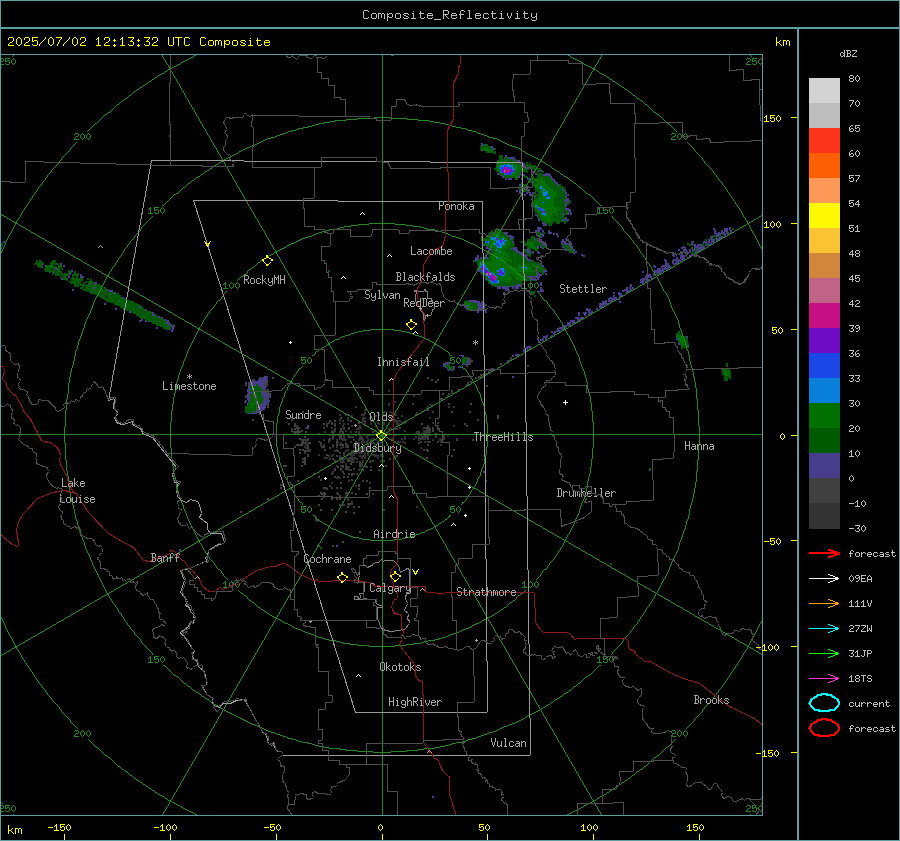Click small echo cell east of Limestone
The height and width of the screenshot is (841, 900).
point(257,395)
